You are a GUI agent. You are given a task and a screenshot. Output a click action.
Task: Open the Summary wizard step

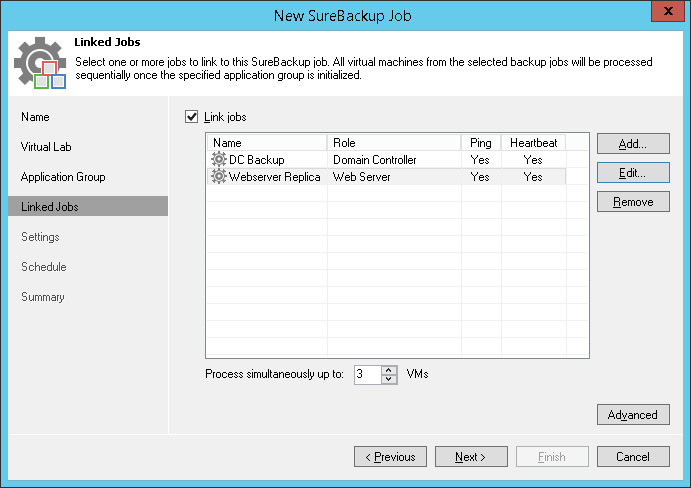point(43,297)
